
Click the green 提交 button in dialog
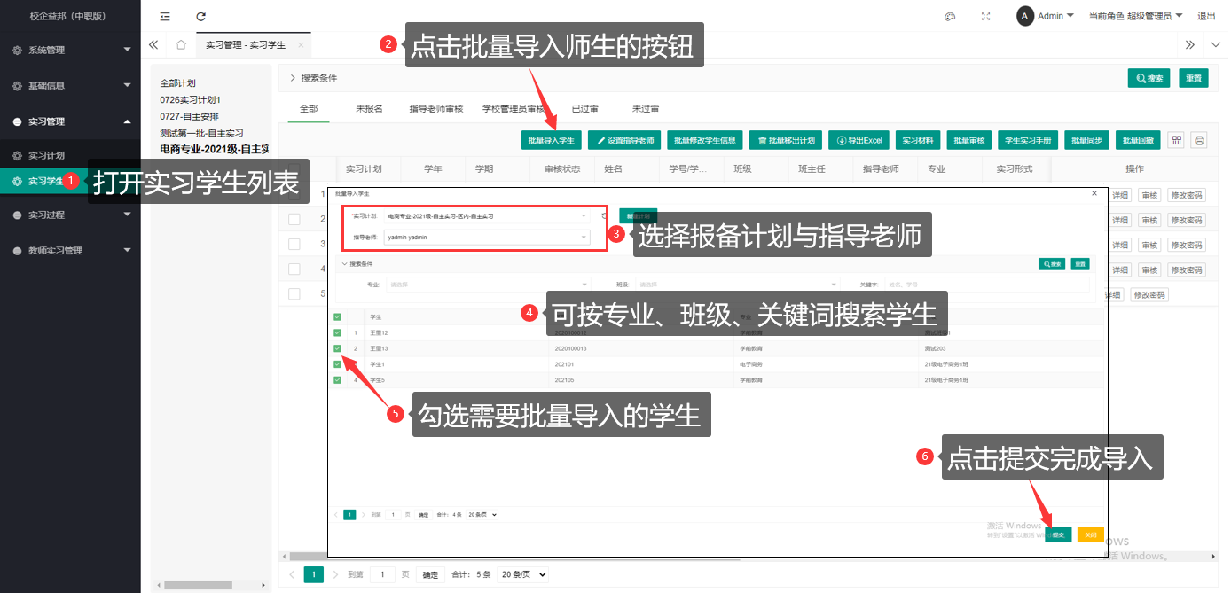(1058, 535)
